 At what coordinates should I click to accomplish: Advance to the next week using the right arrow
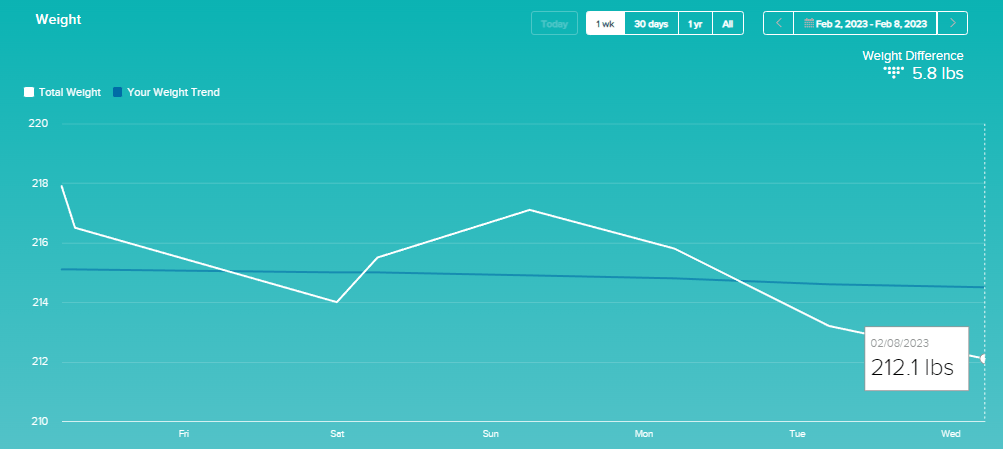tap(954, 23)
